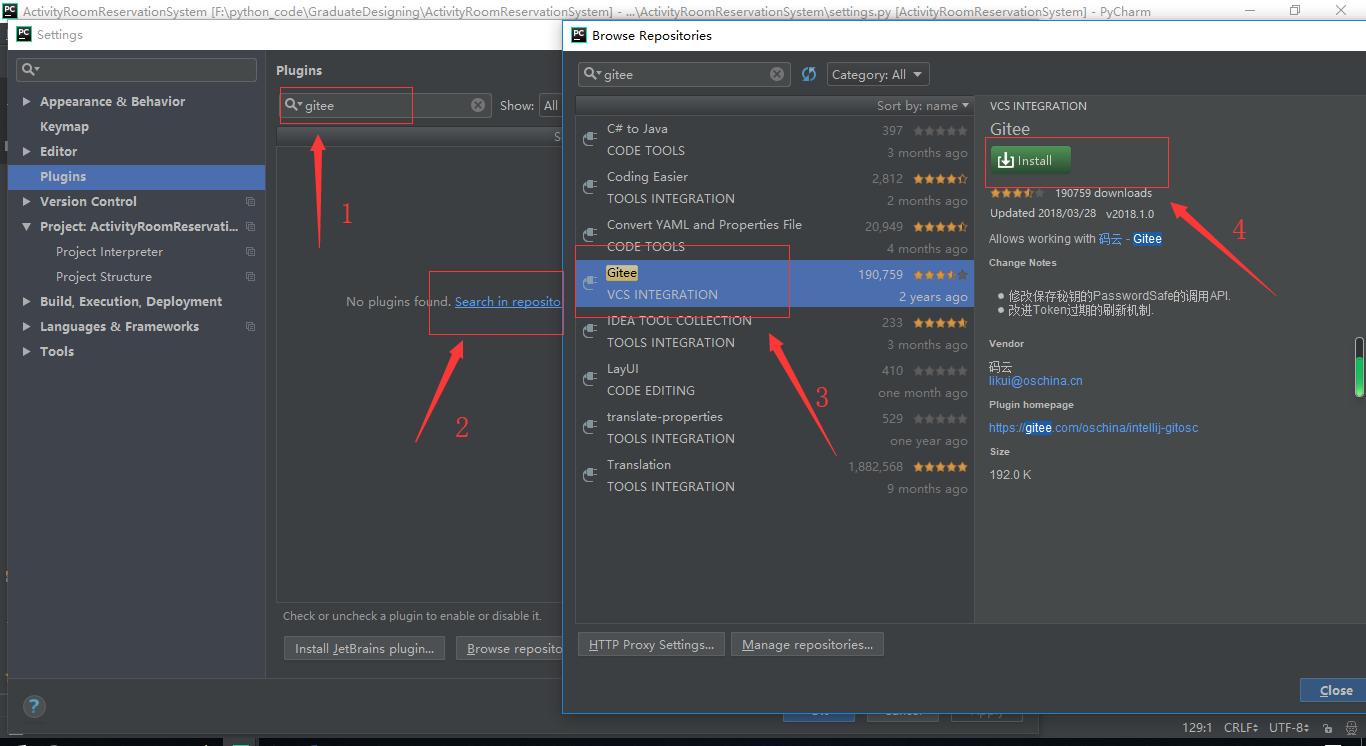
Task: Open the Category: All dropdown
Action: [878, 74]
